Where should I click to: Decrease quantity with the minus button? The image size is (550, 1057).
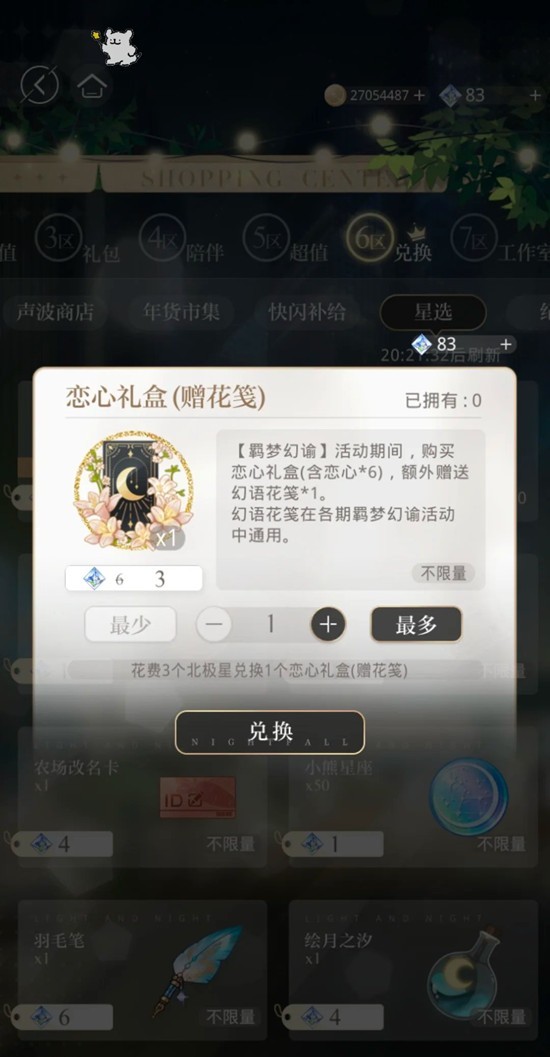214,625
